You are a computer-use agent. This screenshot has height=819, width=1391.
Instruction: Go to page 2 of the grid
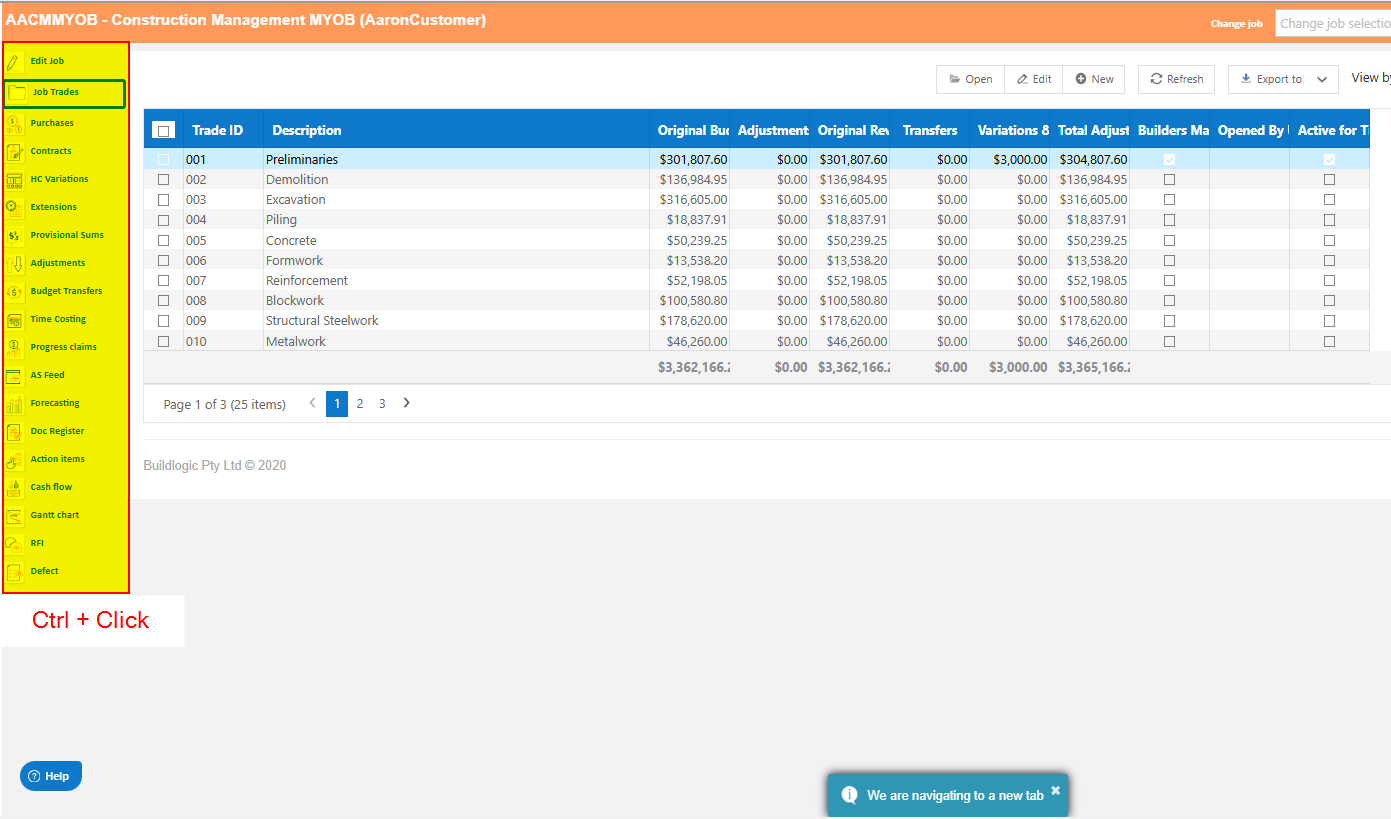click(x=360, y=404)
